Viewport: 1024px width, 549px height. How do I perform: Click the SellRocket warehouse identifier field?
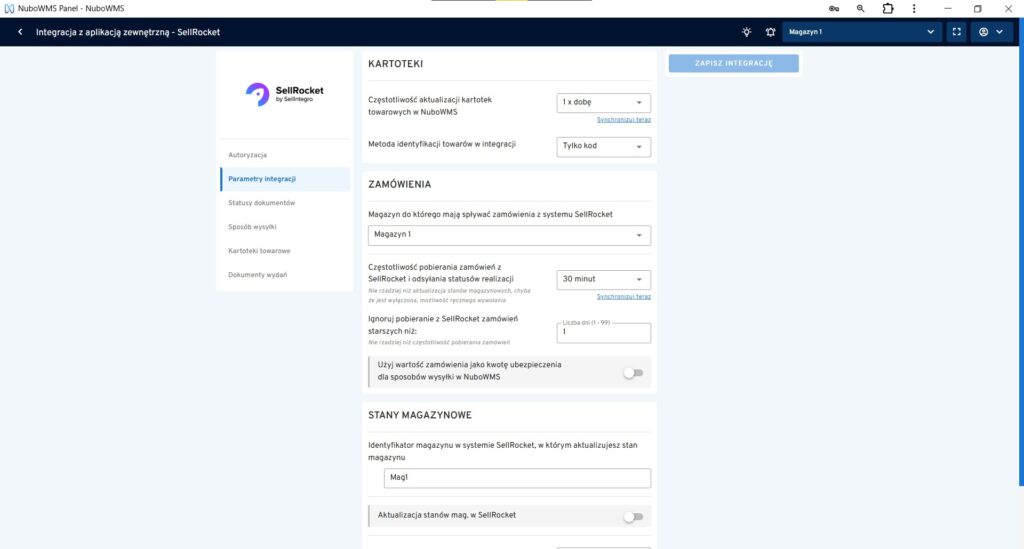517,478
